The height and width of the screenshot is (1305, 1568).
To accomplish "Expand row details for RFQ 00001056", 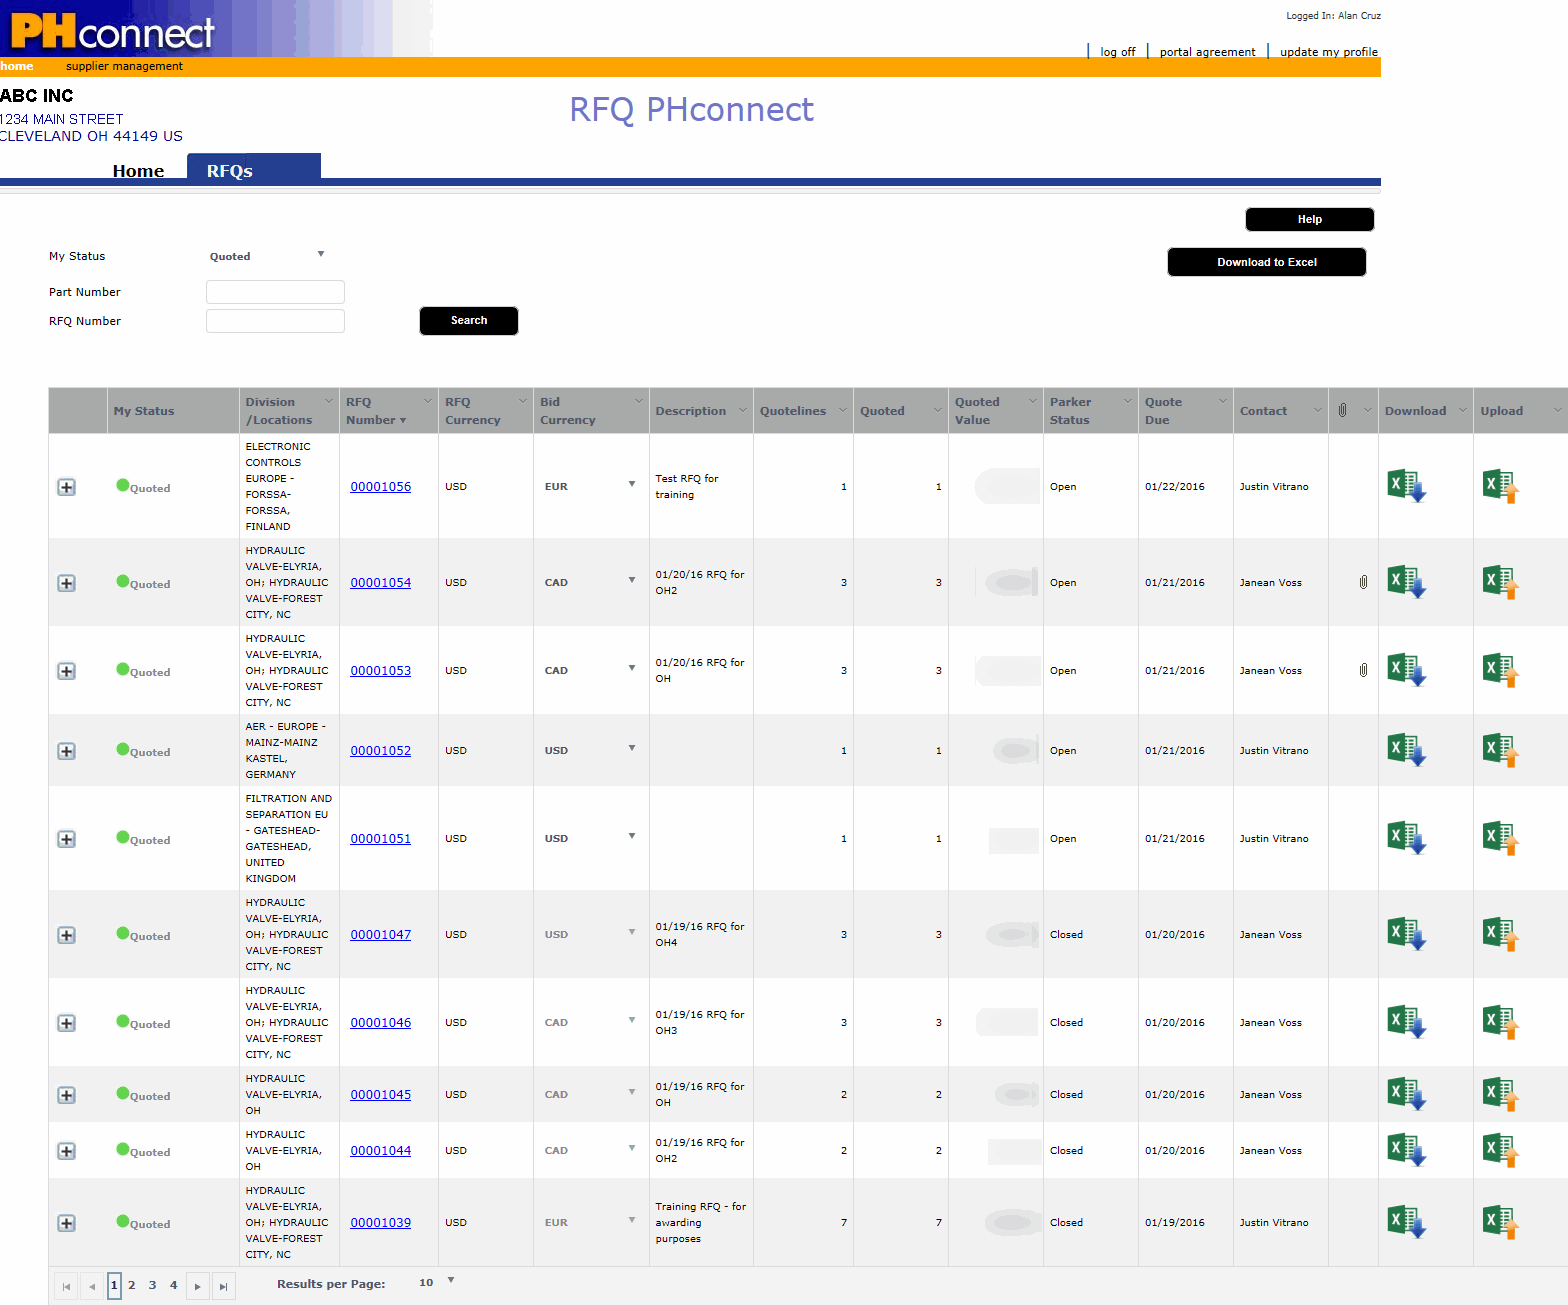I will pos(66,487).
